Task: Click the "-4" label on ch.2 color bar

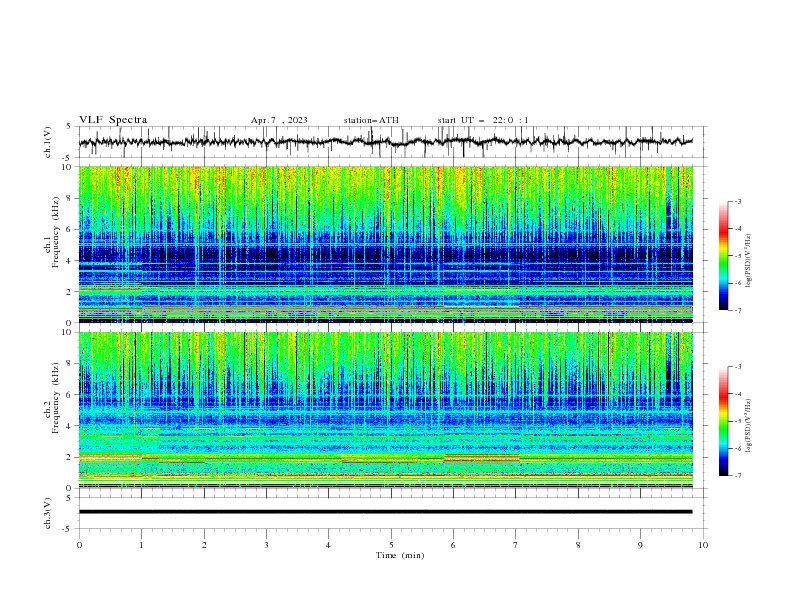Action: point(737,394)
